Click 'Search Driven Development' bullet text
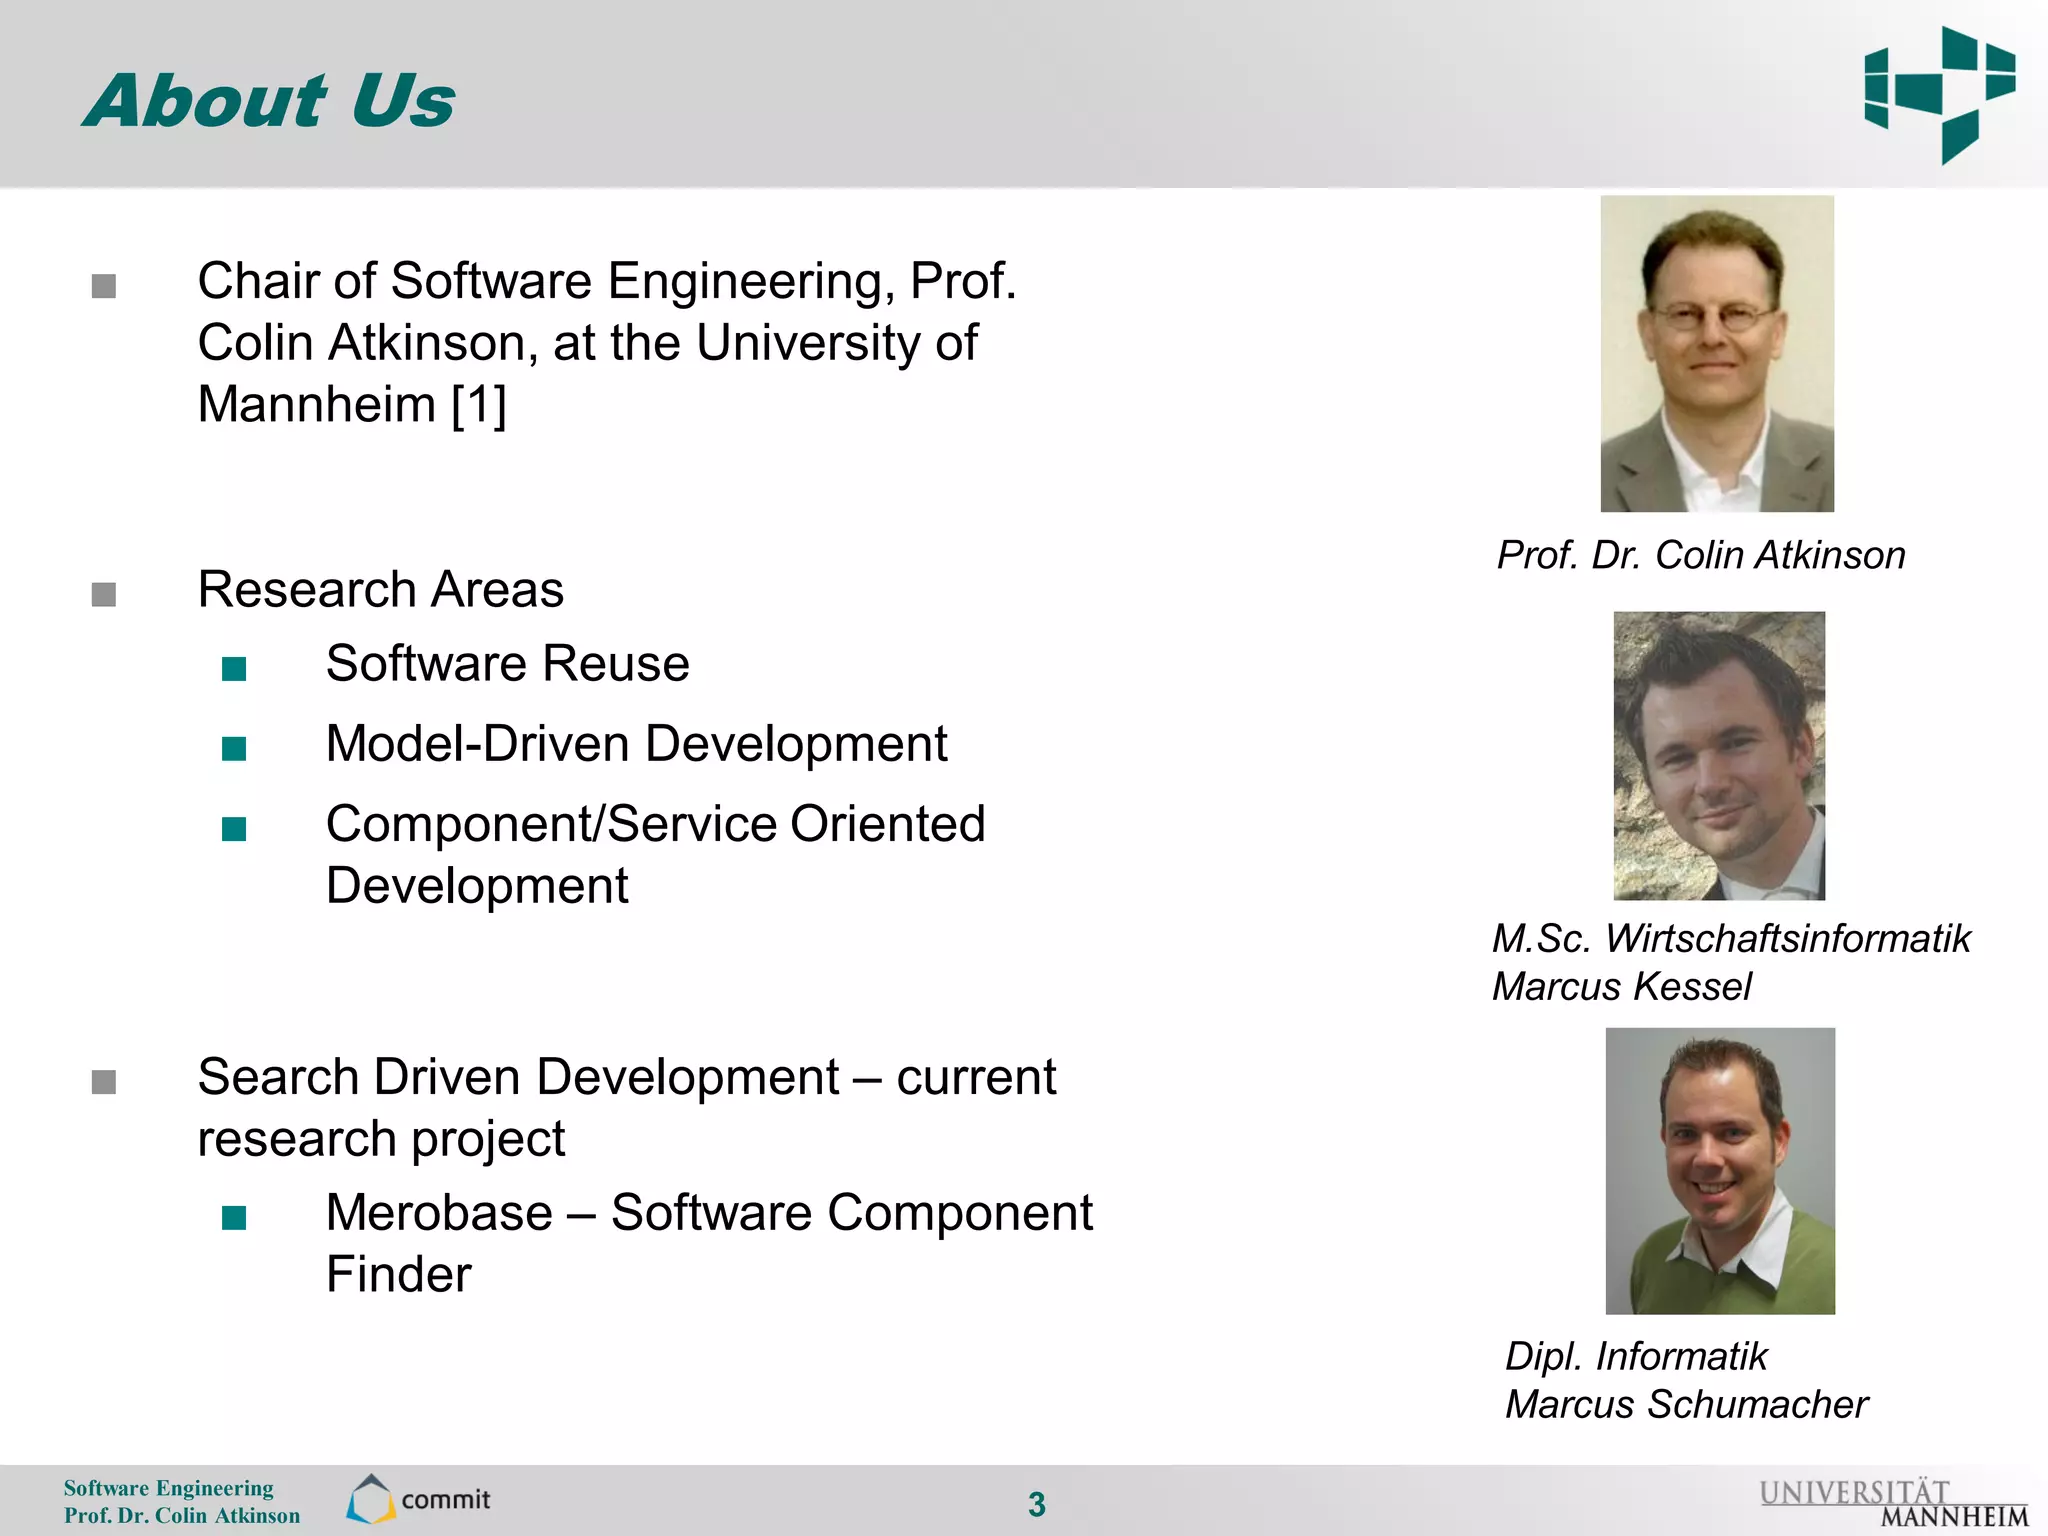Screen dimensions: 2048x1536 (627, 1107)
